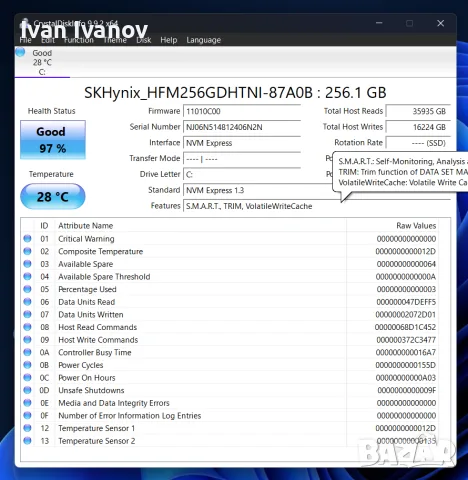The width and height of the screenshot is (468, 480).
Task: Click the Total Host Writes value 16224 GB
Action: click(418, 127)
